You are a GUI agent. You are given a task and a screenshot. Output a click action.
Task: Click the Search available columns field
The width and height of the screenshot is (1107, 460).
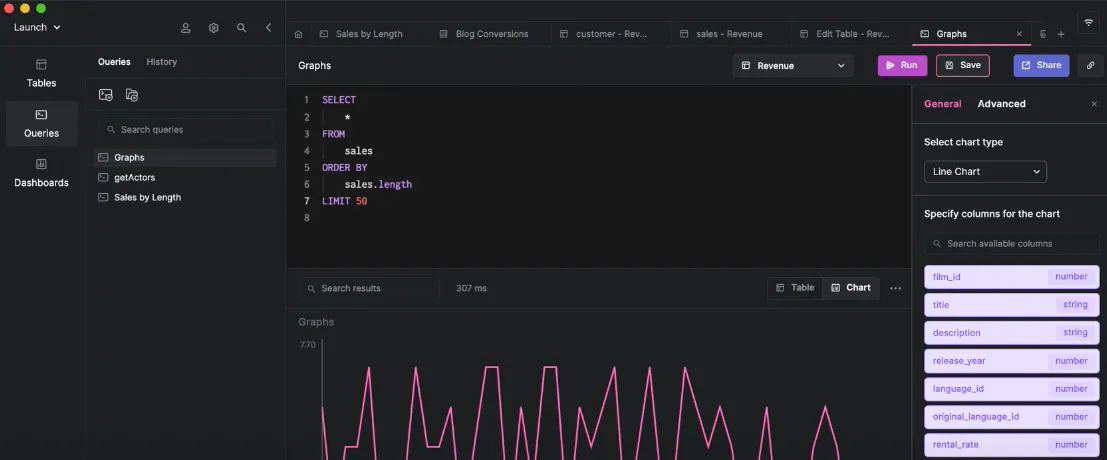[x=1011, y=244]
